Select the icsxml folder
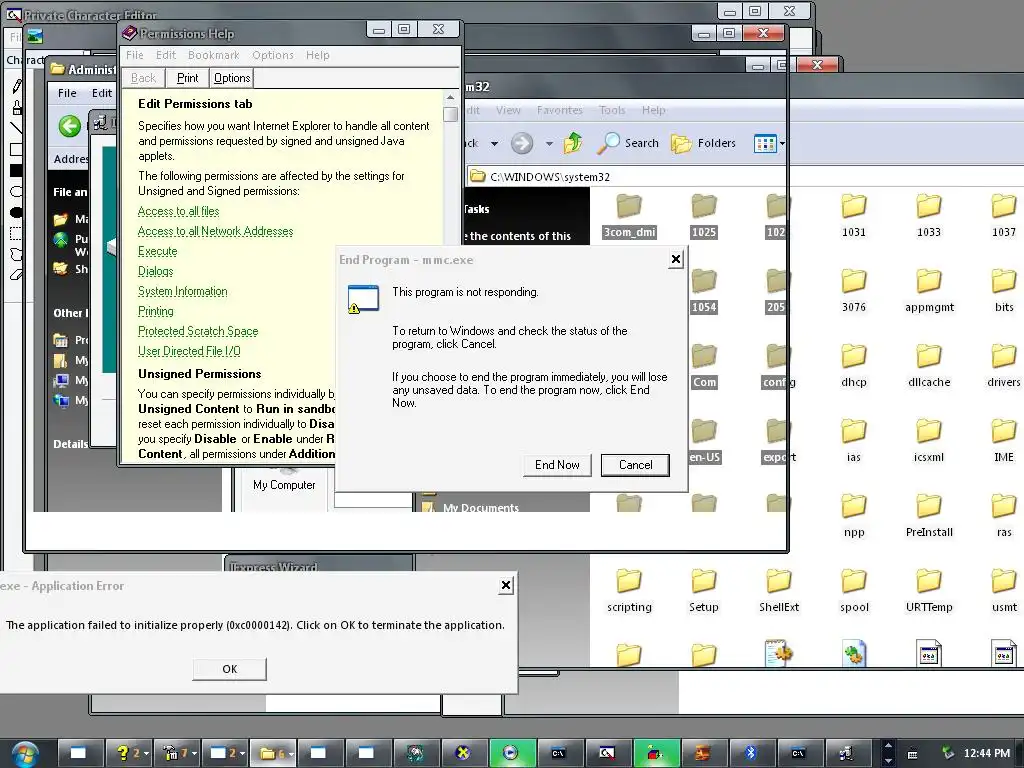 929,441
